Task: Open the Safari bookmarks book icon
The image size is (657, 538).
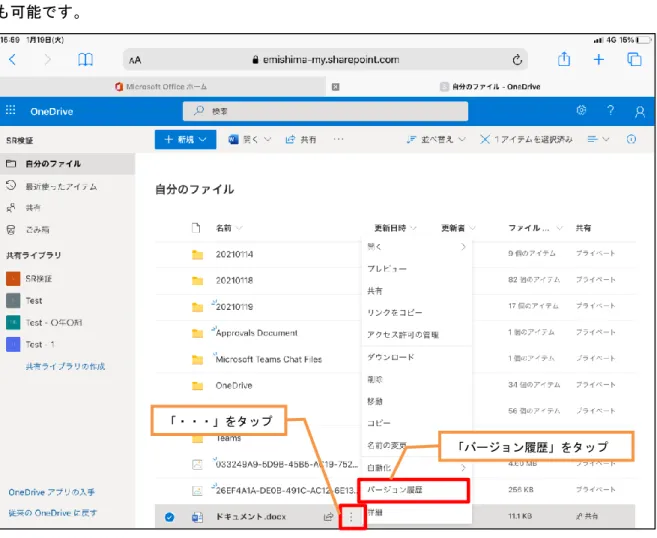Action: click(85, 60)
